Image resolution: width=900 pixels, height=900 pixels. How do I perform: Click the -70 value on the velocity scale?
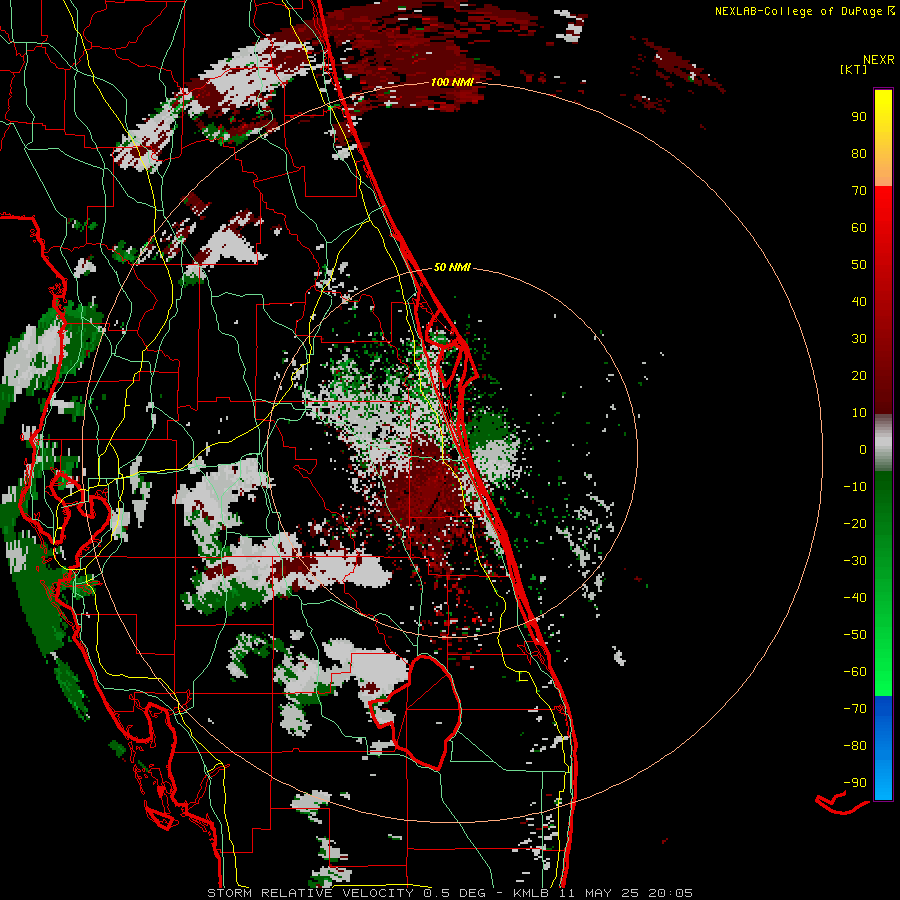click(x=855, y=709)
